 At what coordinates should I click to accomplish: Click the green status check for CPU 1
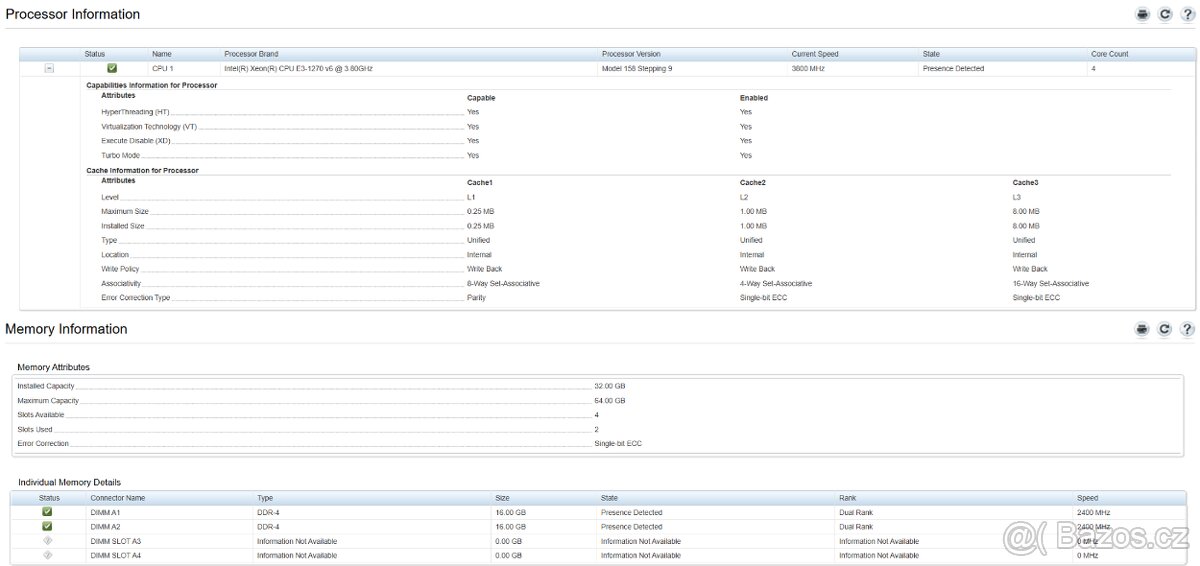(112, 68)
